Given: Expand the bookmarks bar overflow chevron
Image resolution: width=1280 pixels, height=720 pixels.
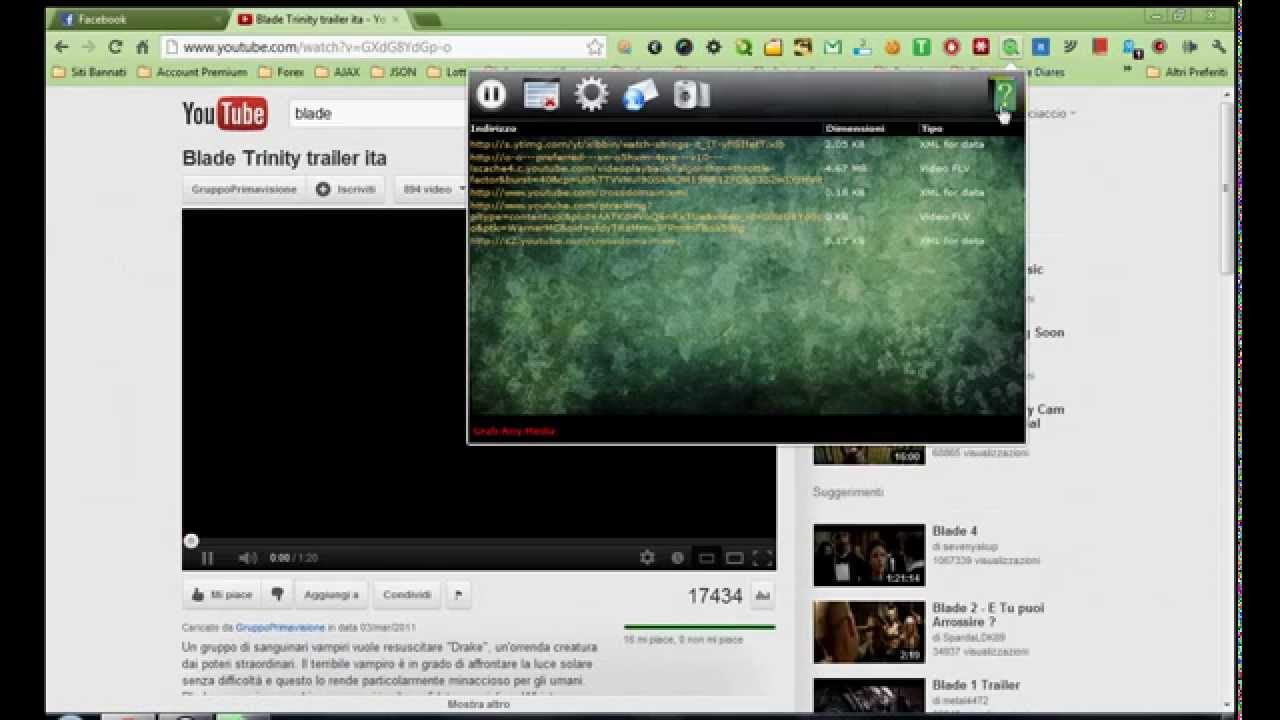Looking at the screenshot, I should (x=1128, y=71).
